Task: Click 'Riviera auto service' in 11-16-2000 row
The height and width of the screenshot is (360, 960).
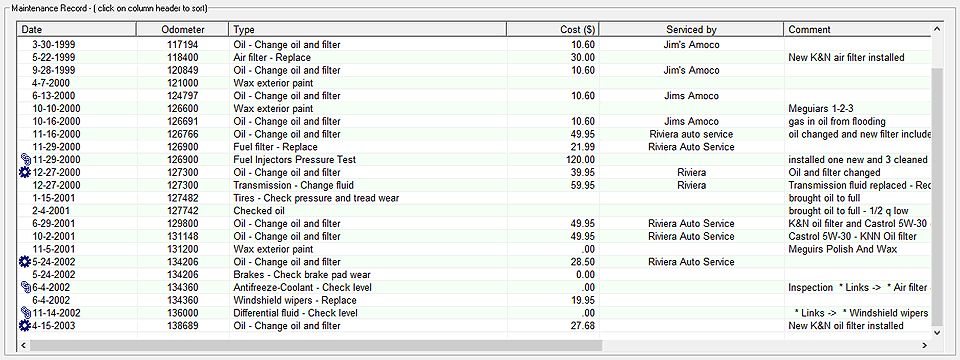Action: click(691, 134)
